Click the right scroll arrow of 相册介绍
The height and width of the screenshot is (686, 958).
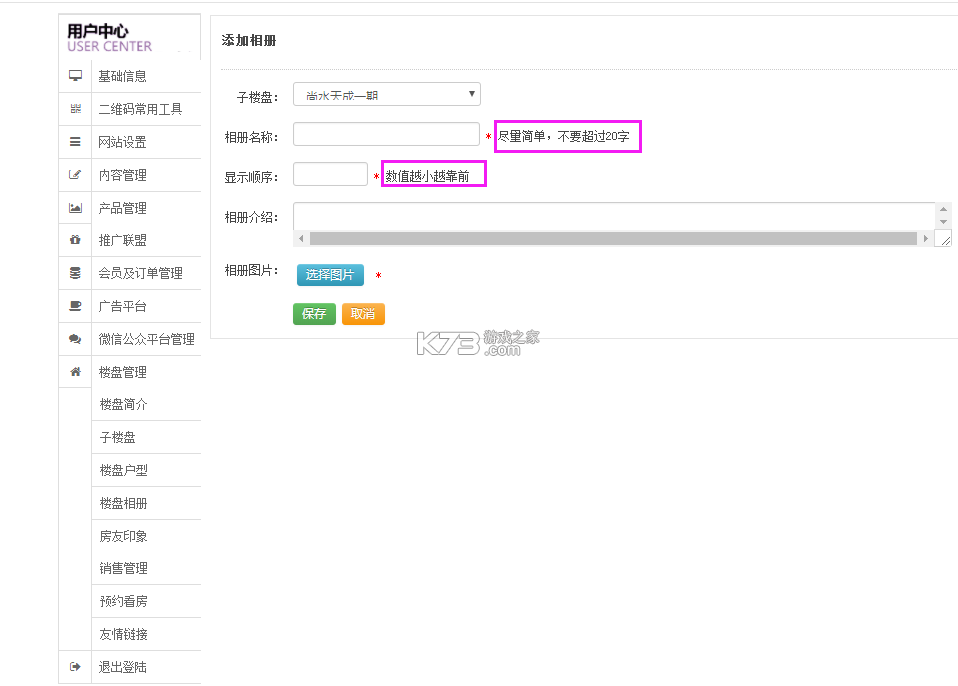pyautogui.click(x=926, y=238)
